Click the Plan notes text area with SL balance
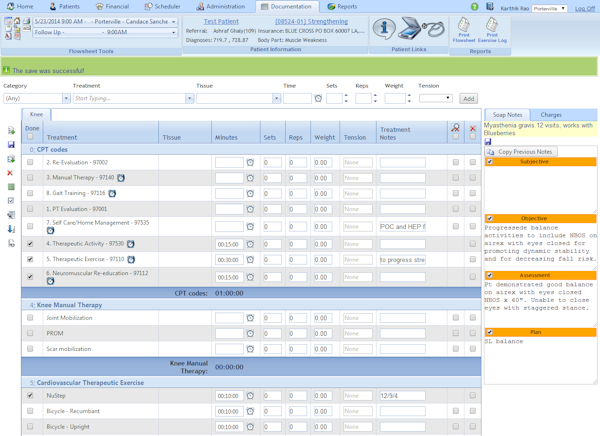600x436 pixels. pyautogui.click(x=540, y=360)
